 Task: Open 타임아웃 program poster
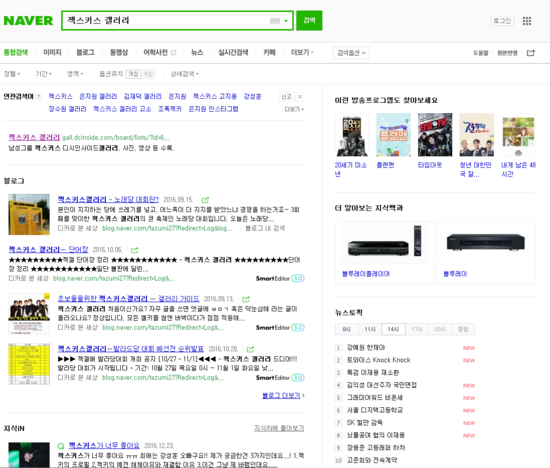[435, 135]
